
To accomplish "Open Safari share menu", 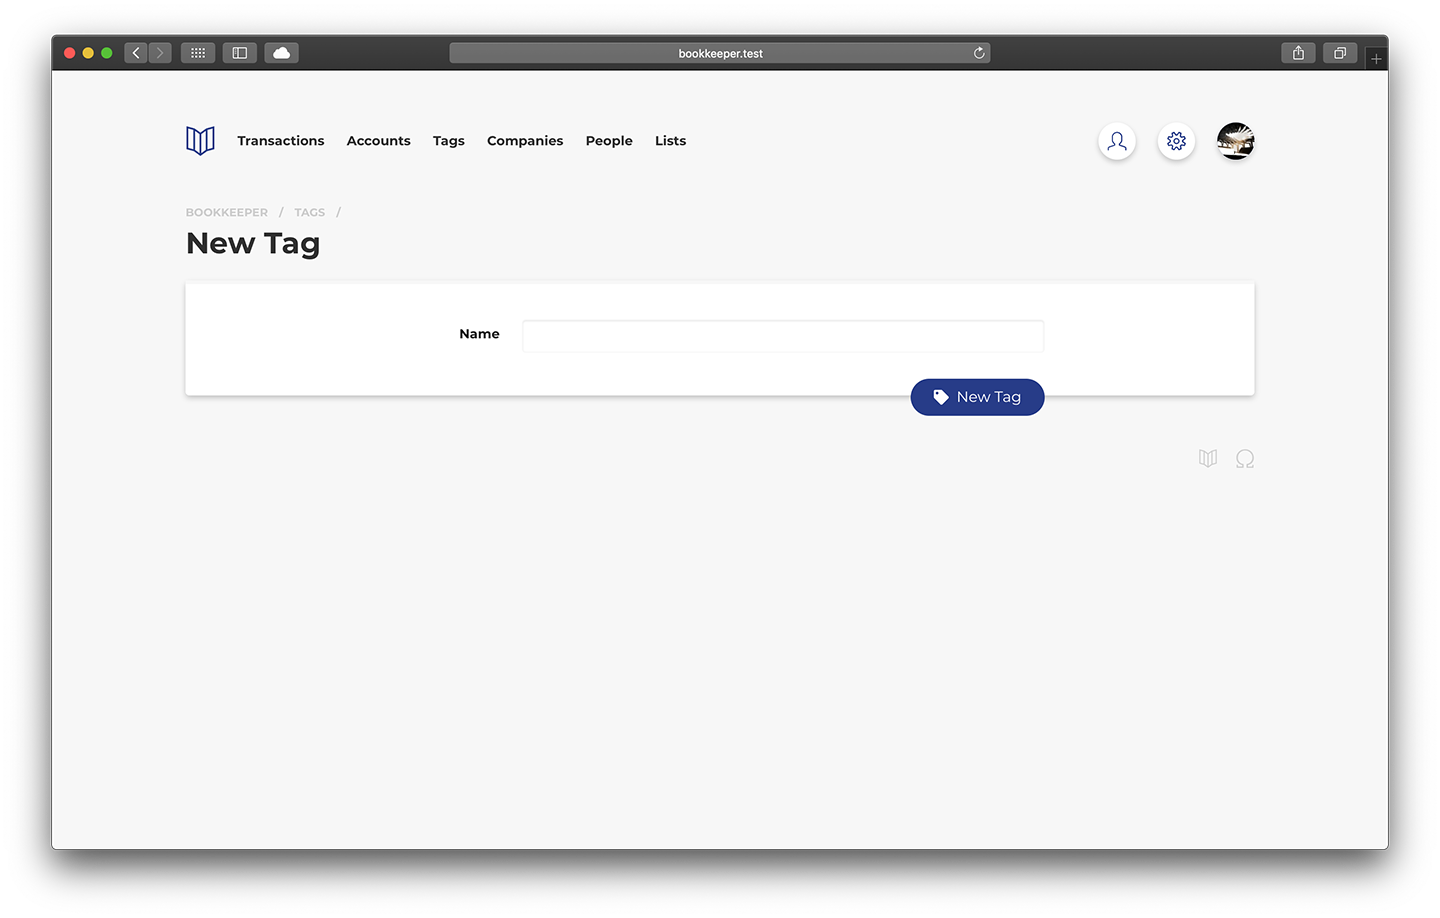I will [1298, 53].
